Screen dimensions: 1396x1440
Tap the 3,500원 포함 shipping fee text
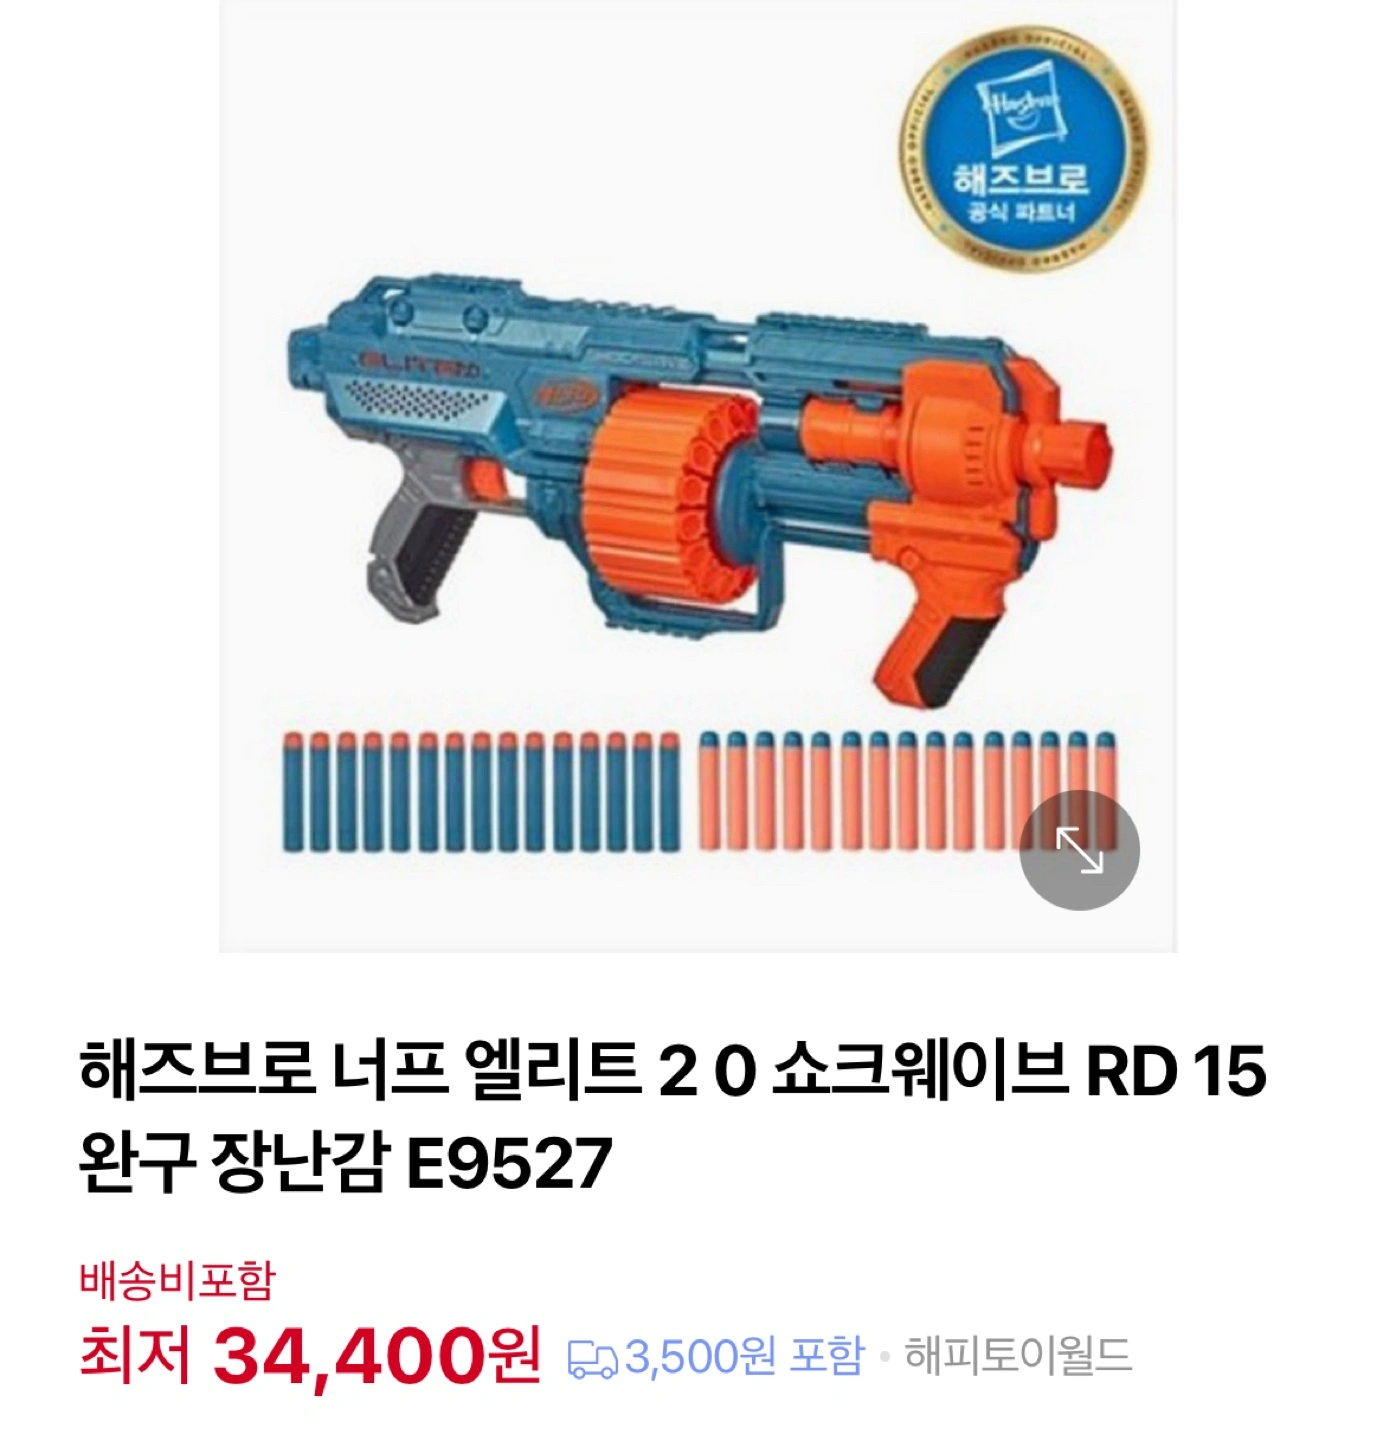coord(744,1357)
